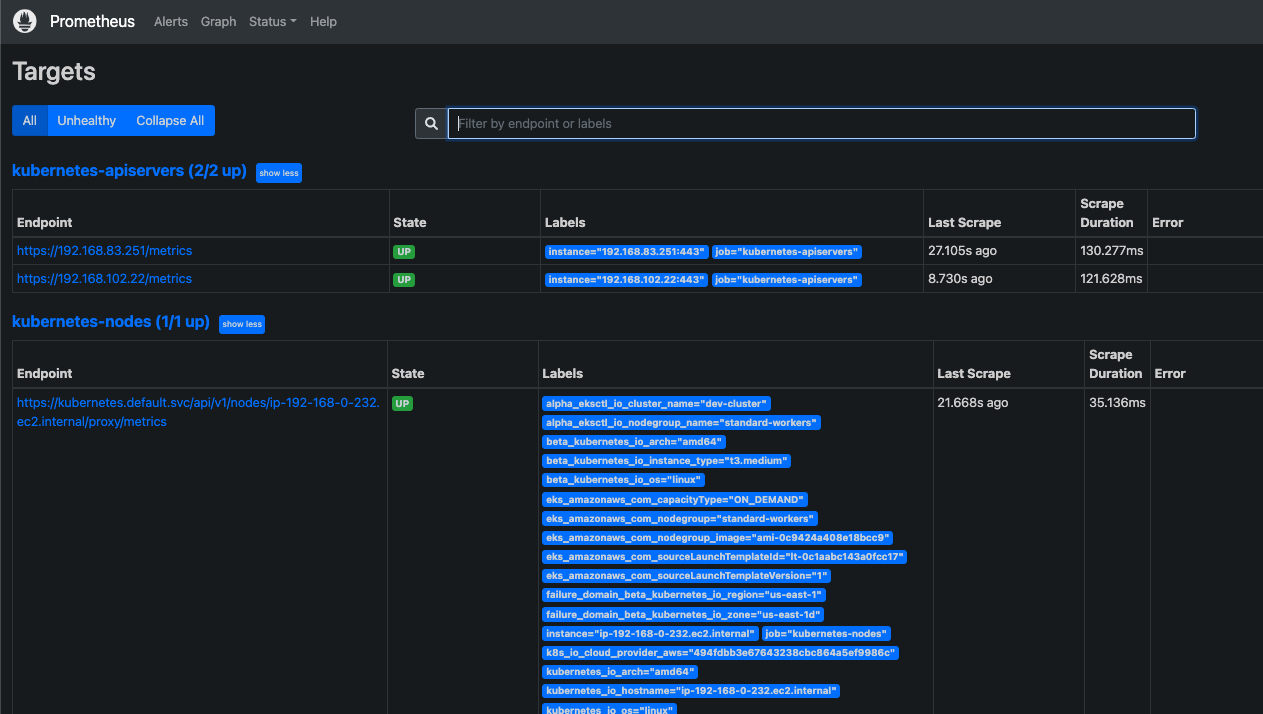1263x714 pixels.
Task: Click the job label in the 192.168.83.251 row
Action: point(787,252)
